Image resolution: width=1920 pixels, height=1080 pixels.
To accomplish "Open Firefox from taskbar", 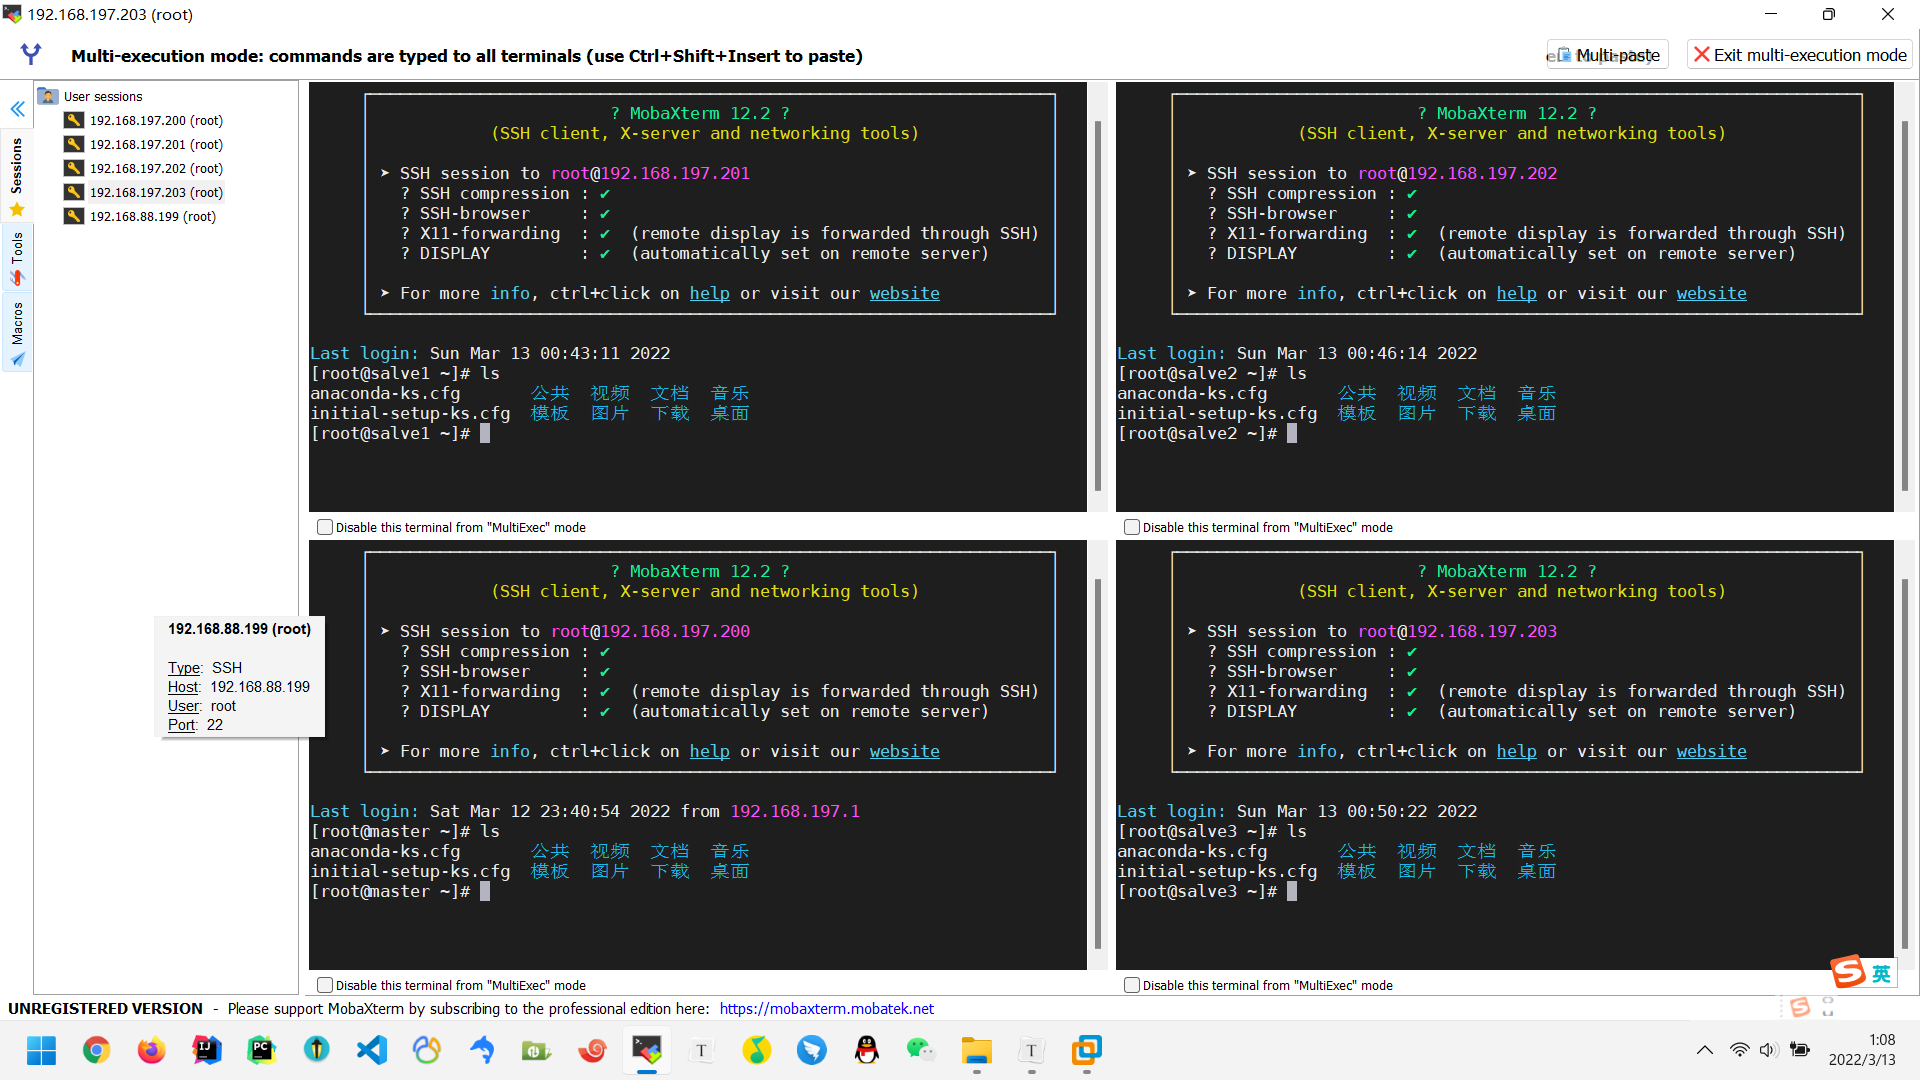I will click(x=151, y=1050).
